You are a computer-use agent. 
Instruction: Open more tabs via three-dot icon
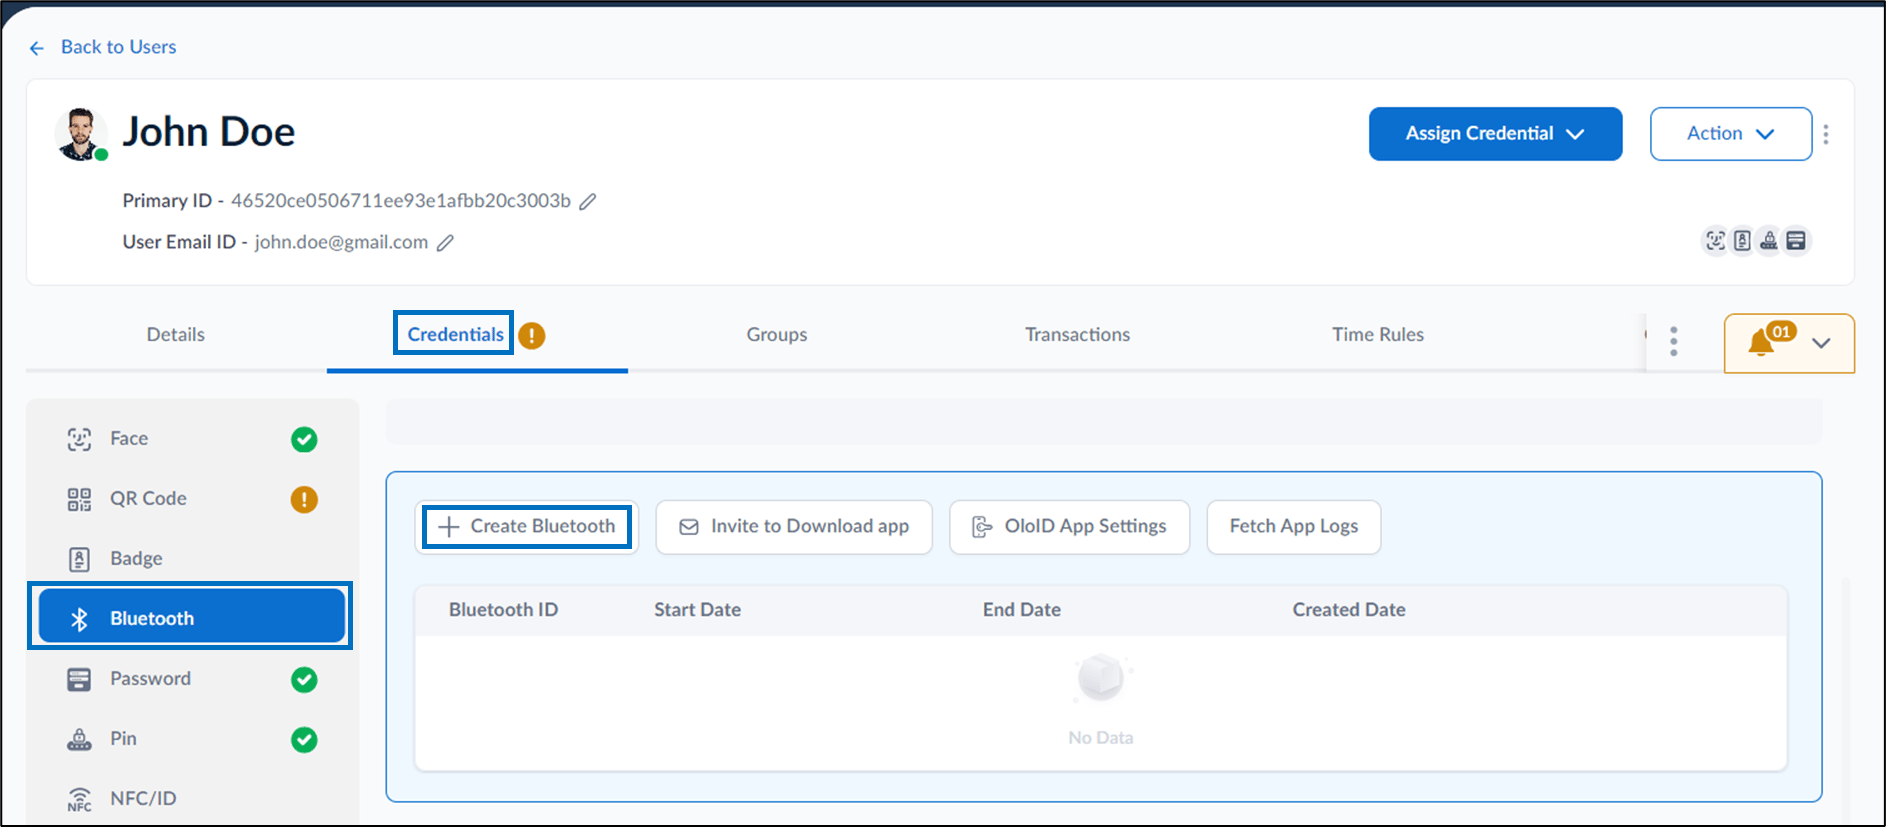point(1673,341)
